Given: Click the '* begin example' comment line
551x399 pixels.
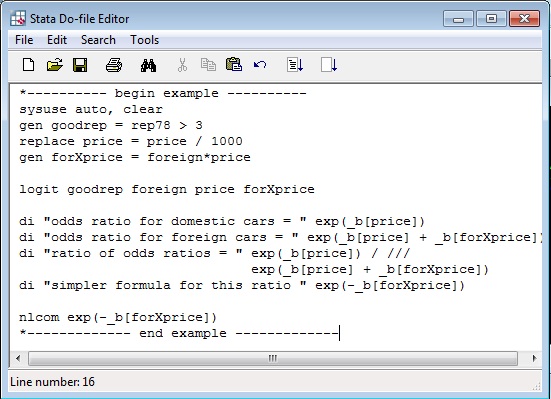Looking at the screenshot, I should tap(163, 94).
